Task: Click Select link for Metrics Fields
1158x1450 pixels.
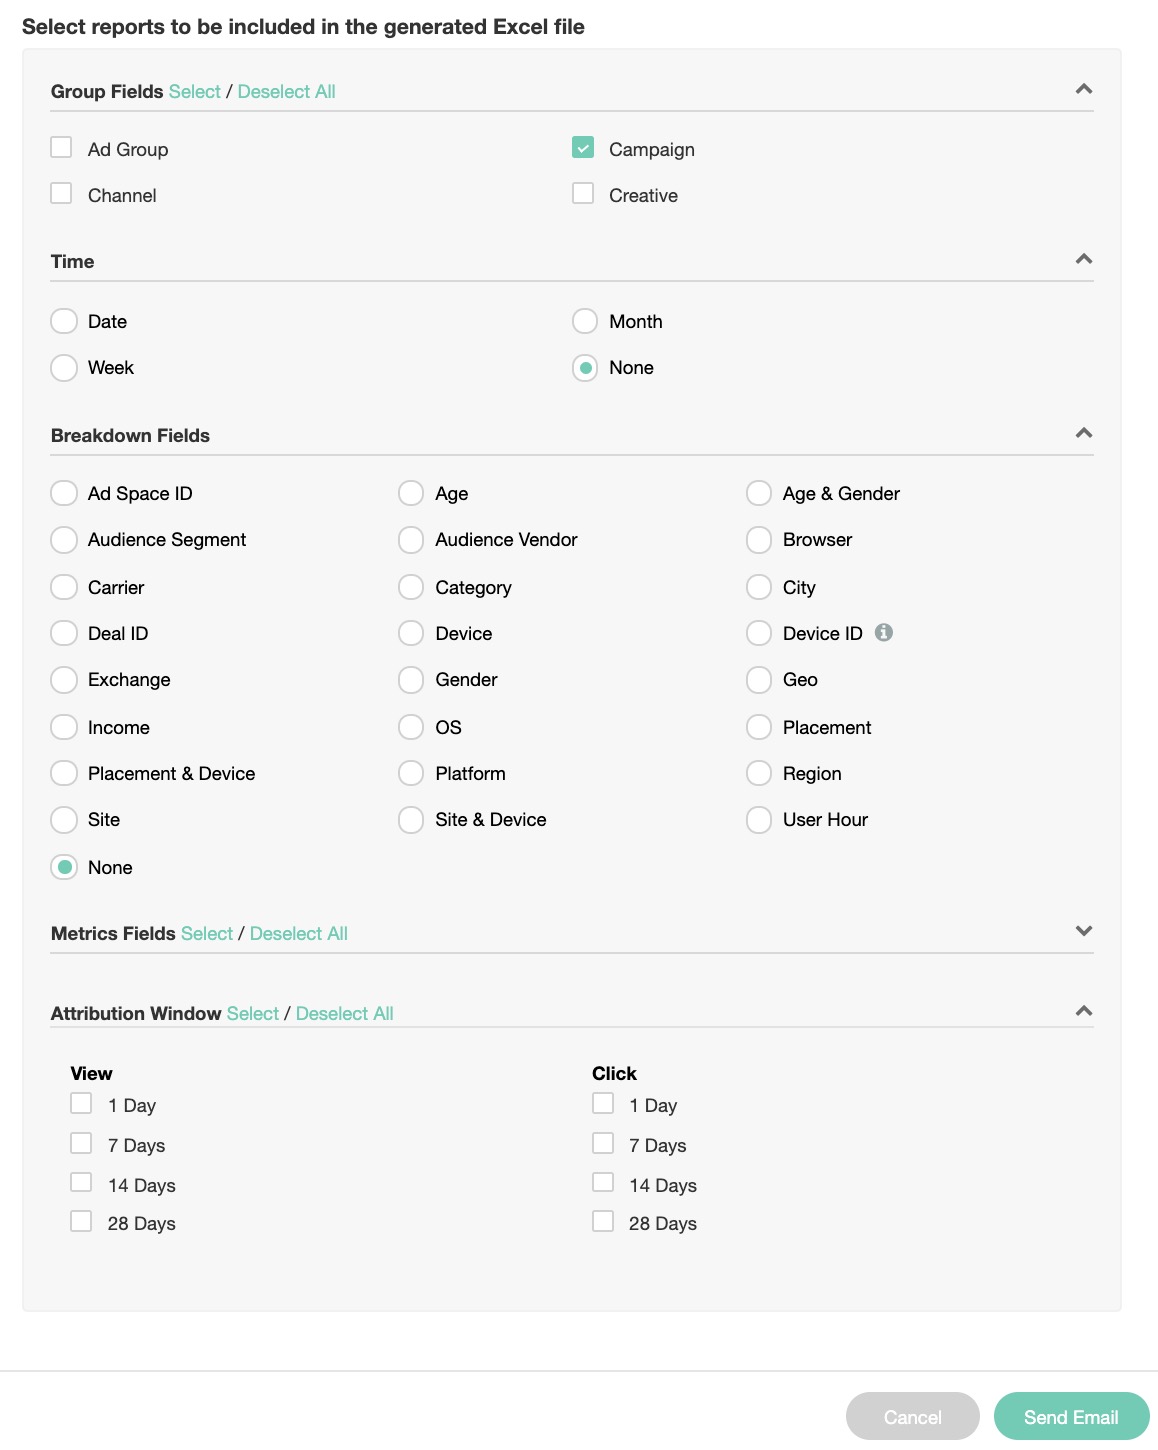Action: (x=206, y=933)
